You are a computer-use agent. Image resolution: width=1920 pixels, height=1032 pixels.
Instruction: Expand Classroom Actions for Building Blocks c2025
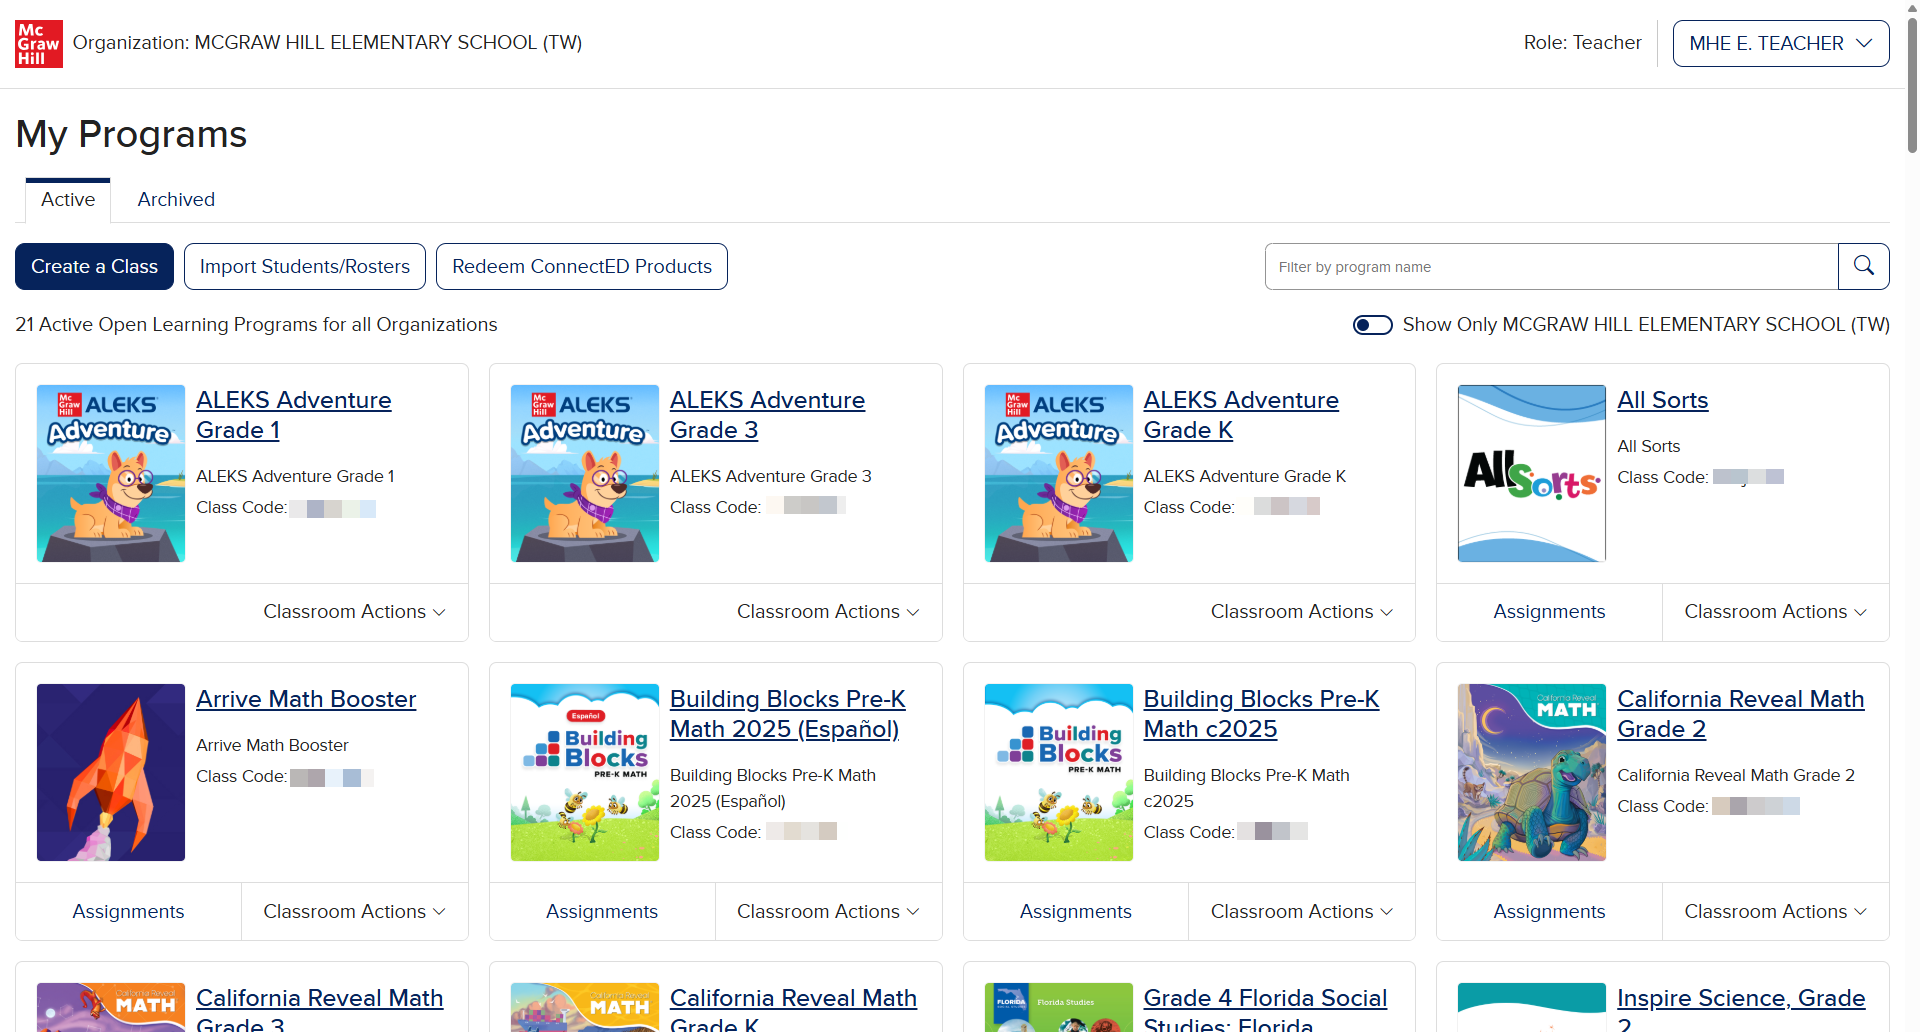(1302, 912)
